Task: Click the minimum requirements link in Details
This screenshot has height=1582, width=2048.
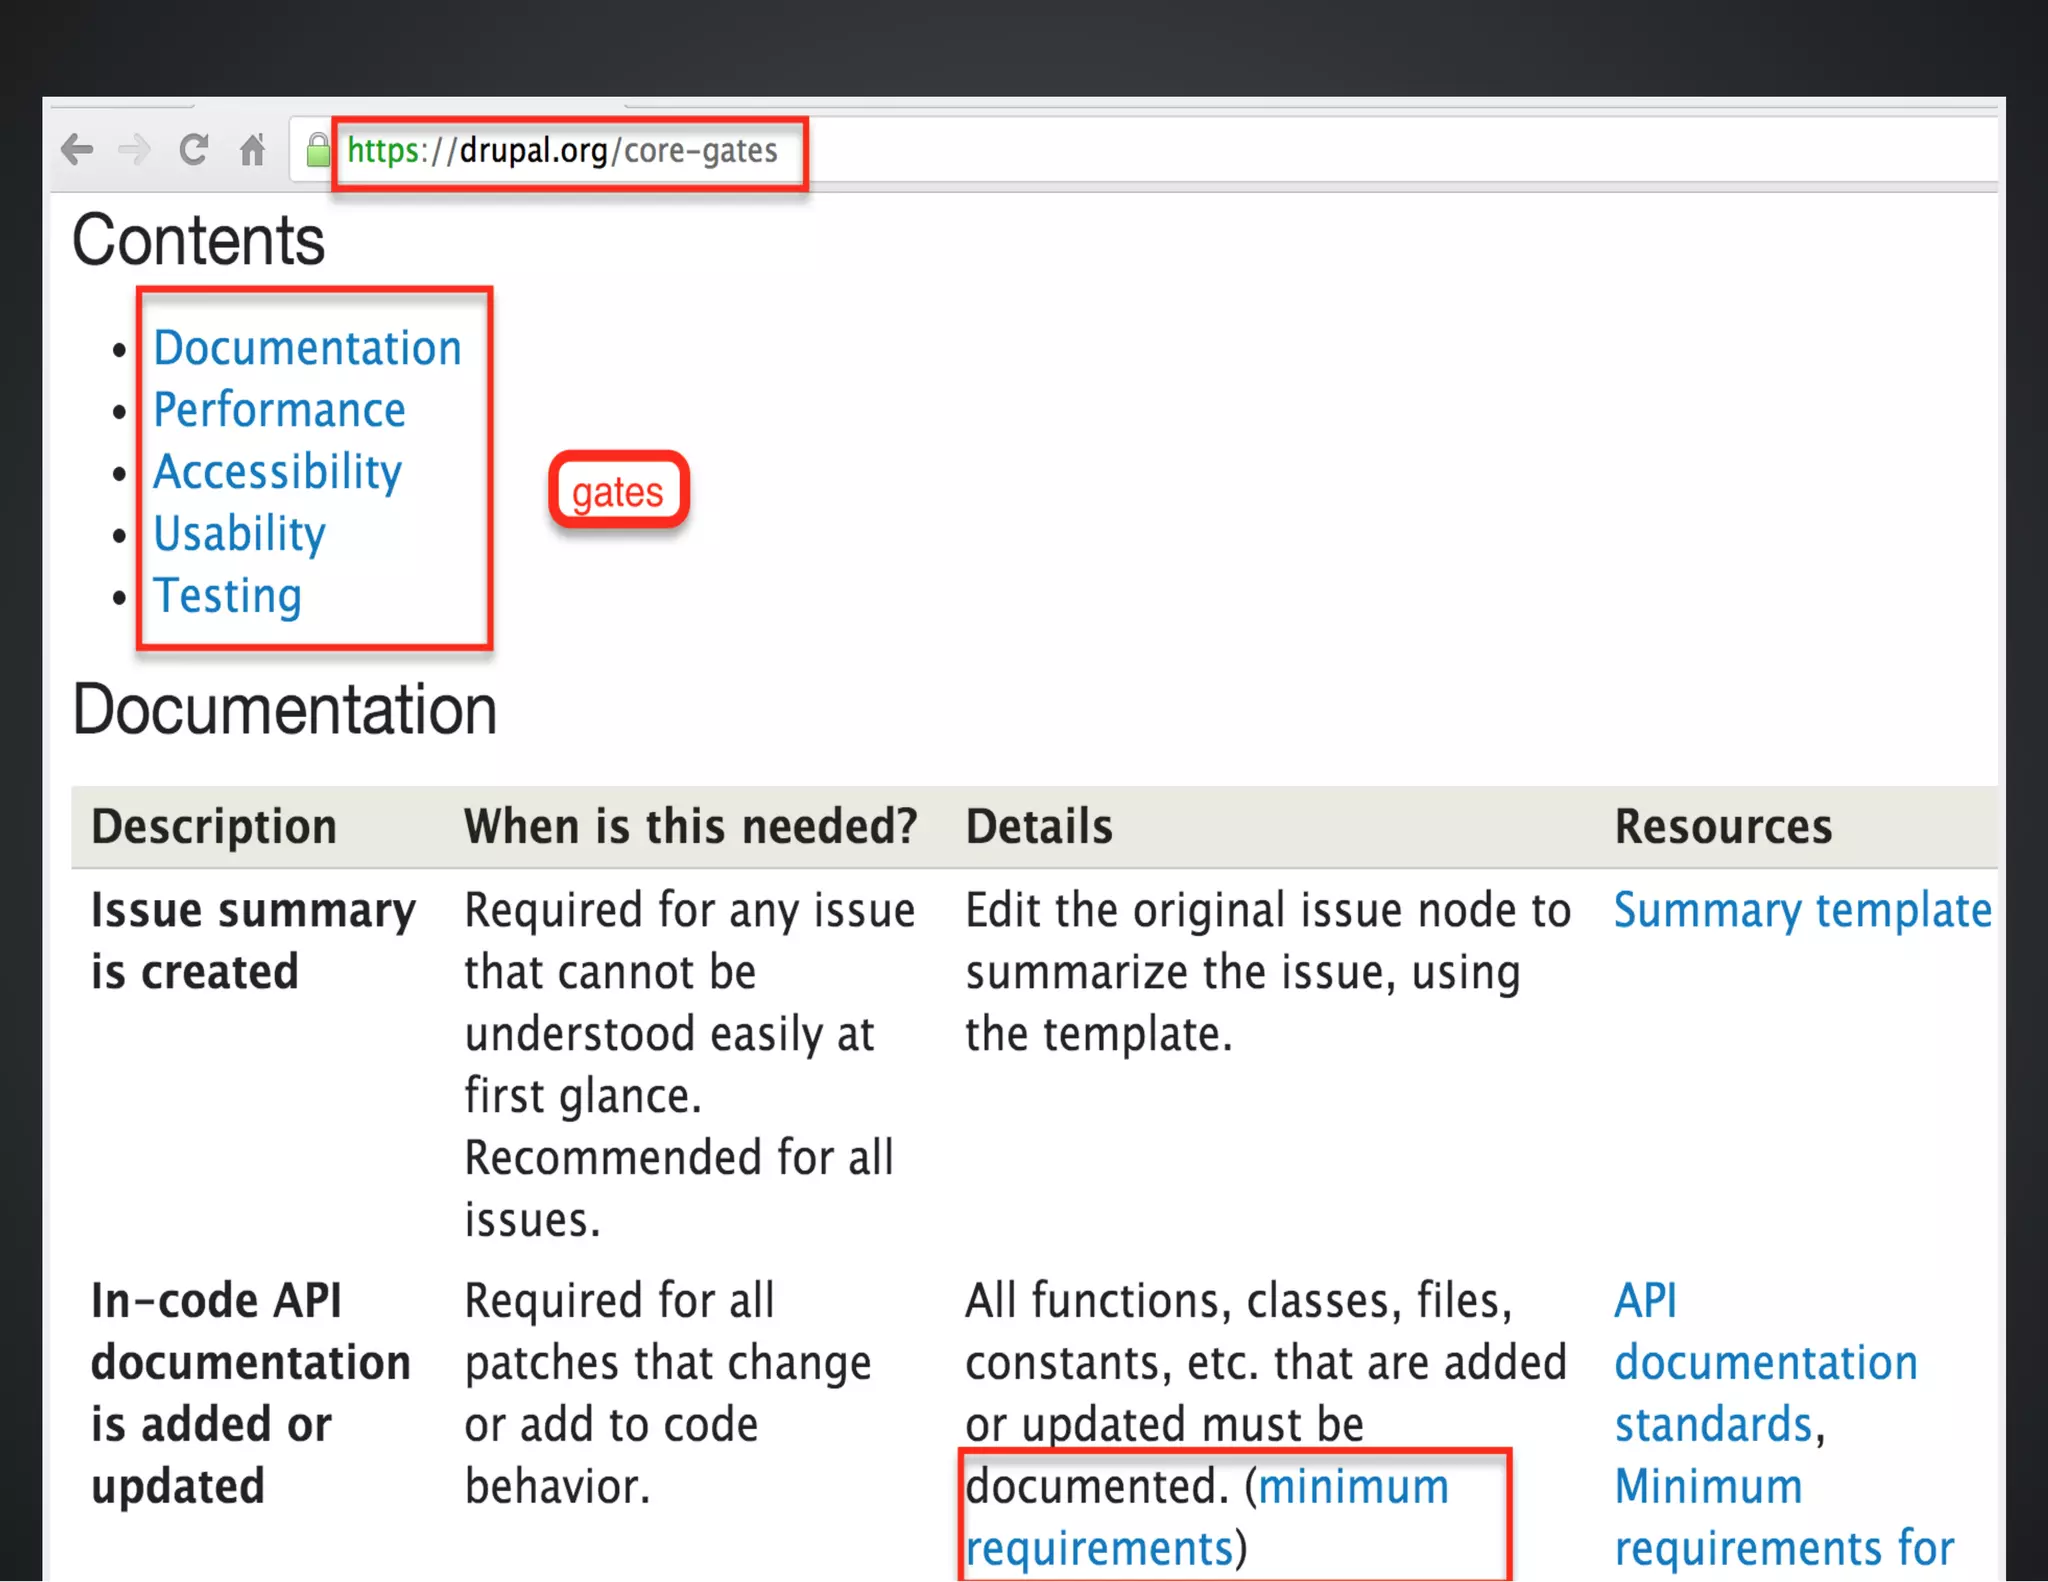Action: (x=1352, y=1487)
